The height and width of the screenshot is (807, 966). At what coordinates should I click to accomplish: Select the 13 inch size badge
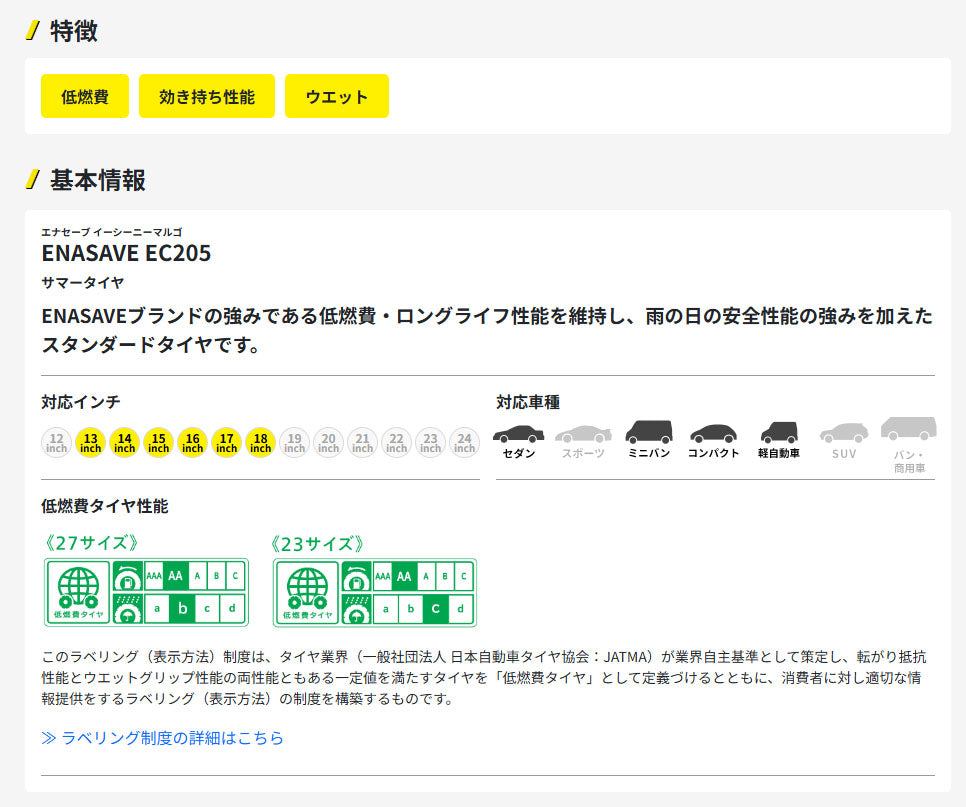tap(91, 442)
